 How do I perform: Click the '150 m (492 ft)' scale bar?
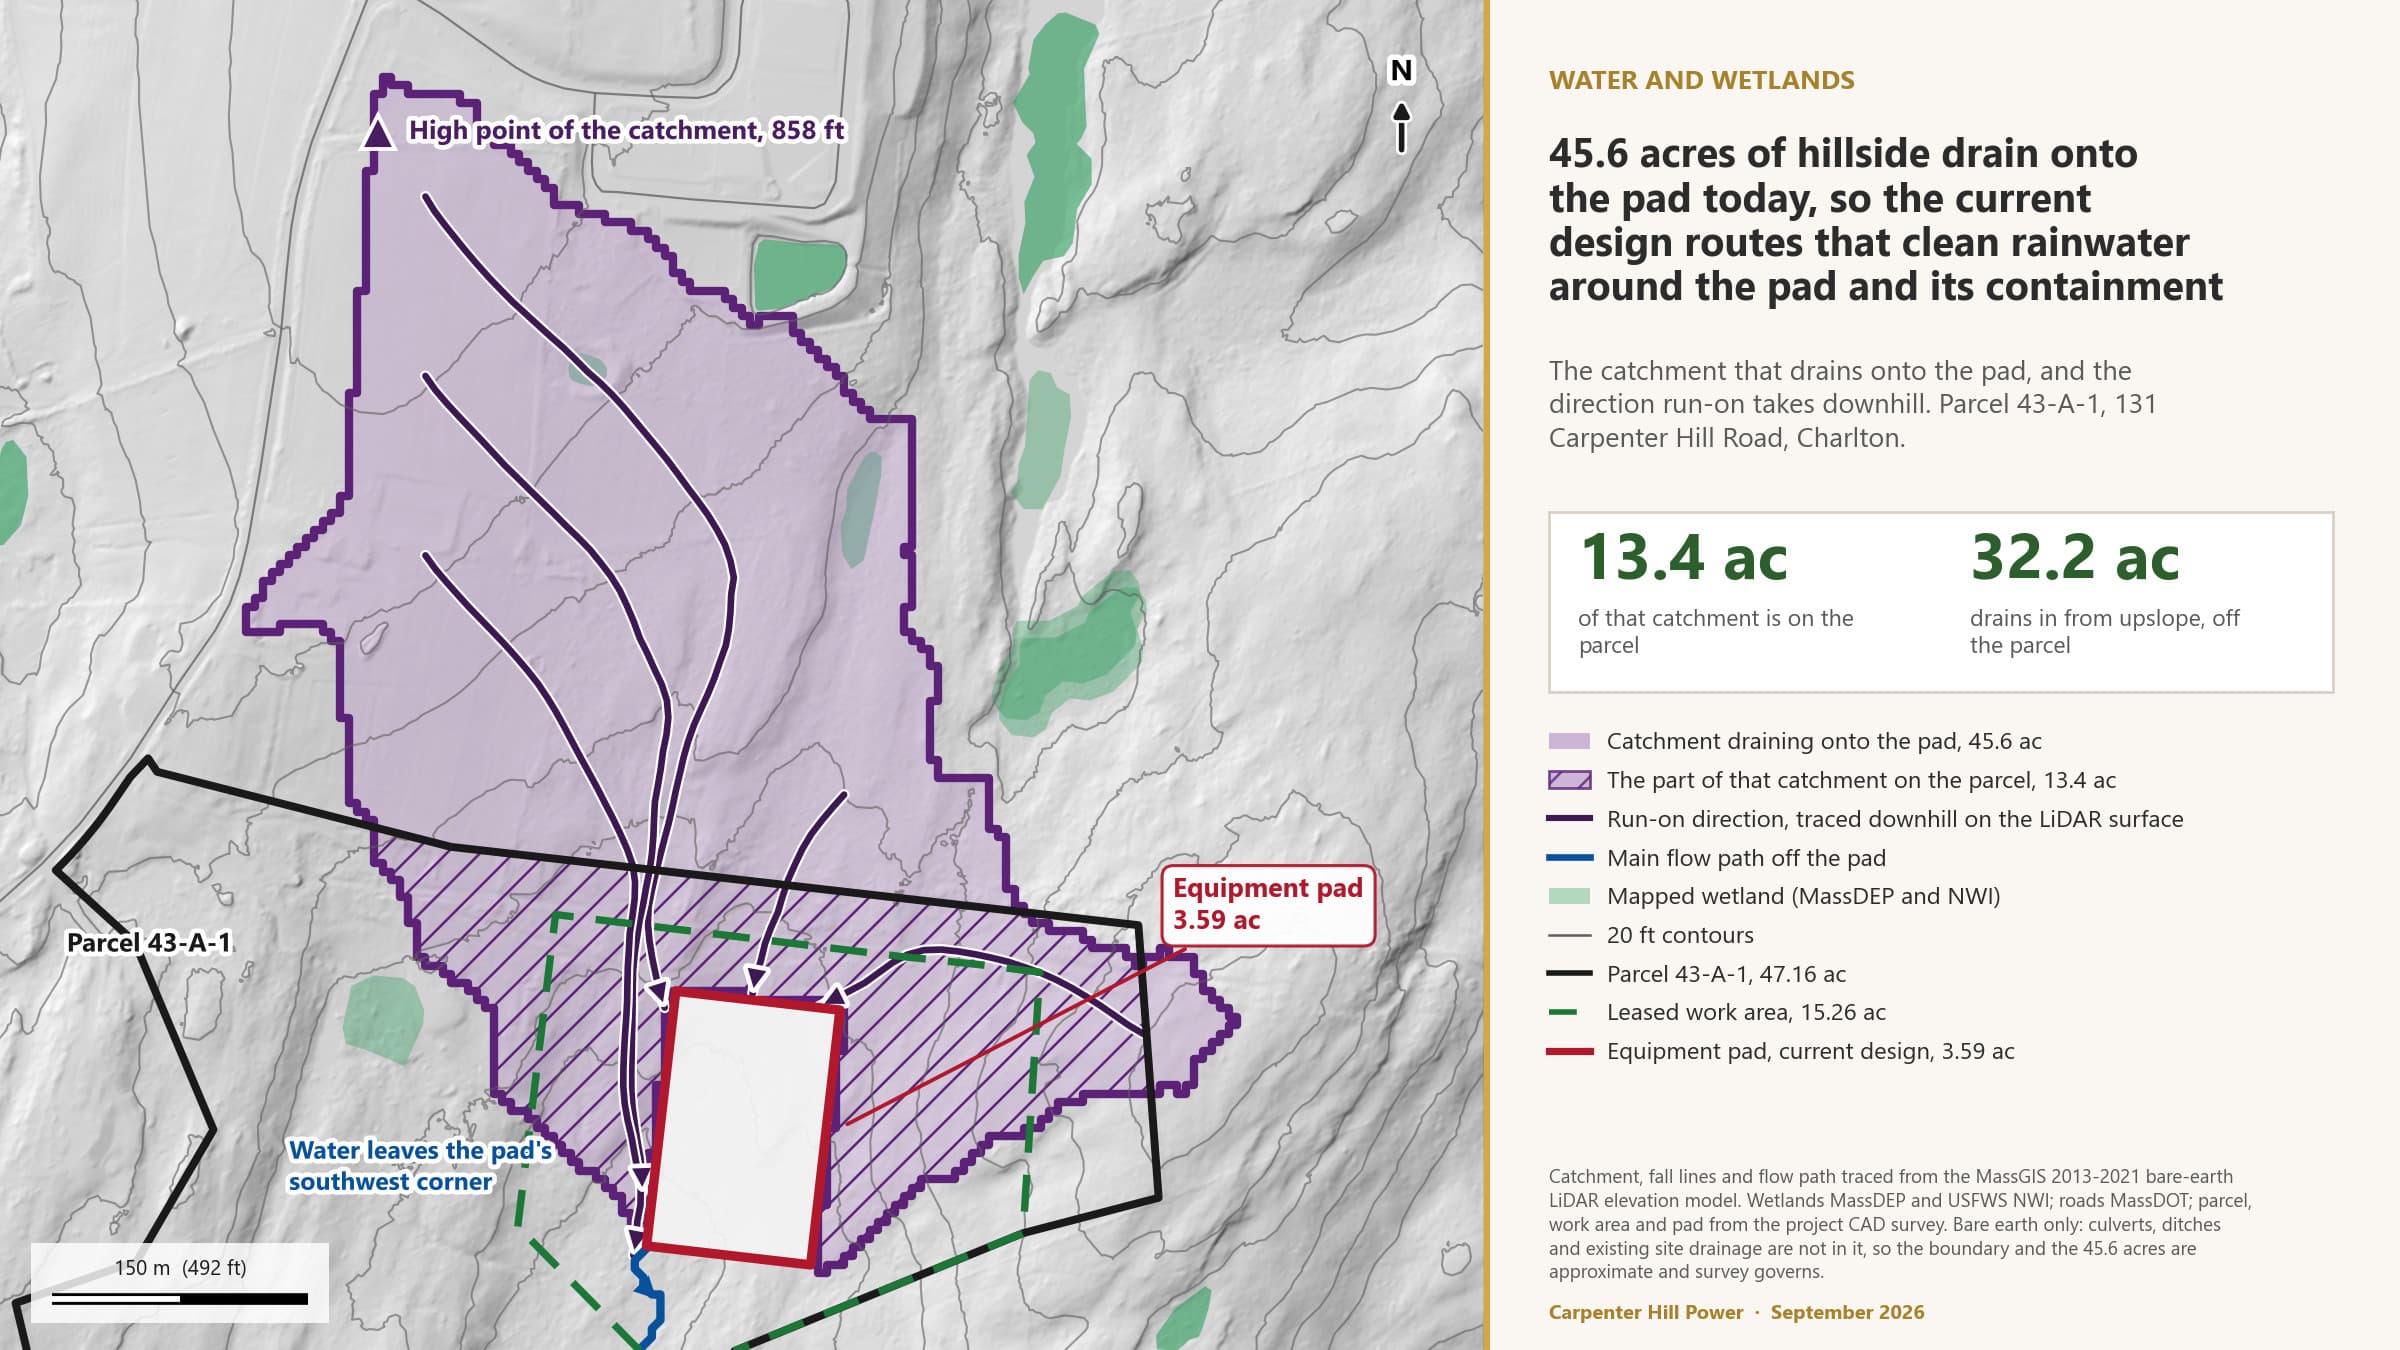click(180, 1283)
